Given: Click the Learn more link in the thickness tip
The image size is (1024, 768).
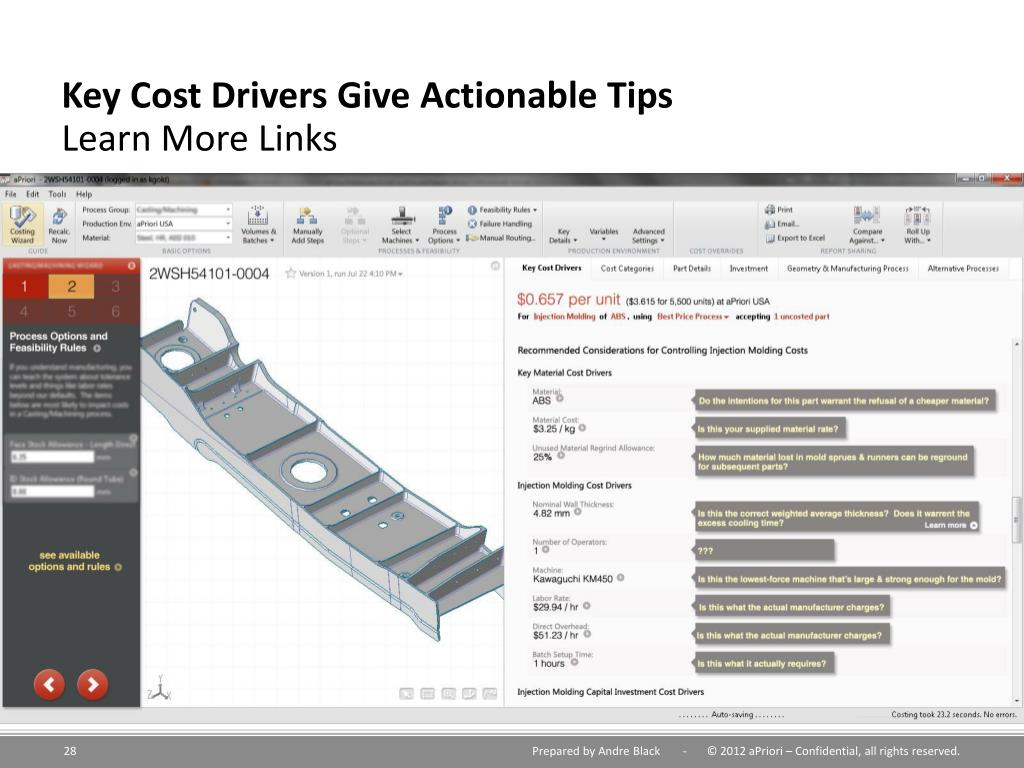Looking at the screenshot, I should click(951, 525).
